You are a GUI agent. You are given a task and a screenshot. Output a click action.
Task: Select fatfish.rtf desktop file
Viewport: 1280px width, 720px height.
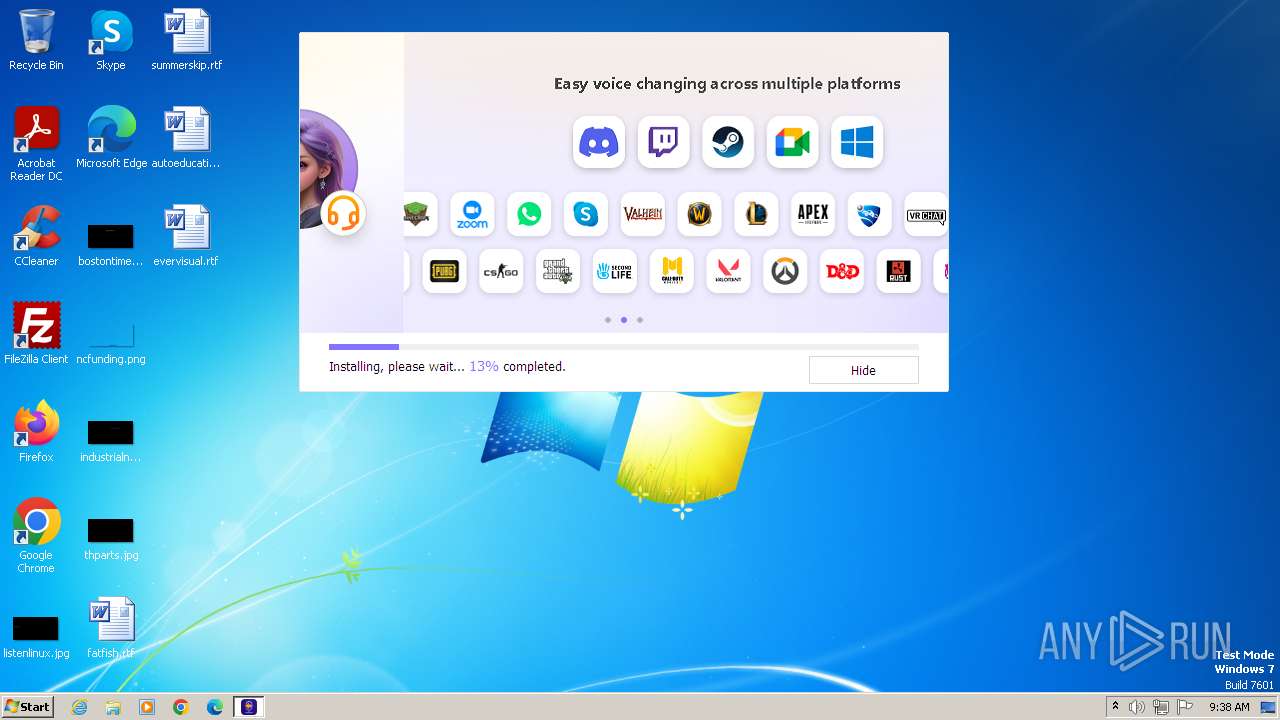tap(111, 628)
